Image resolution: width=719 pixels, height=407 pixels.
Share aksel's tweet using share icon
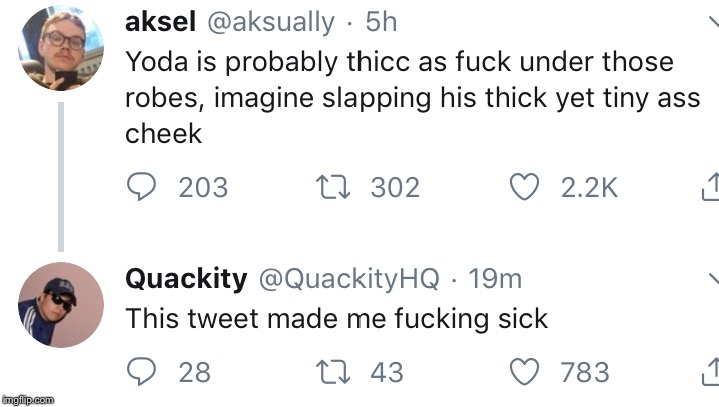click(710, 187)
